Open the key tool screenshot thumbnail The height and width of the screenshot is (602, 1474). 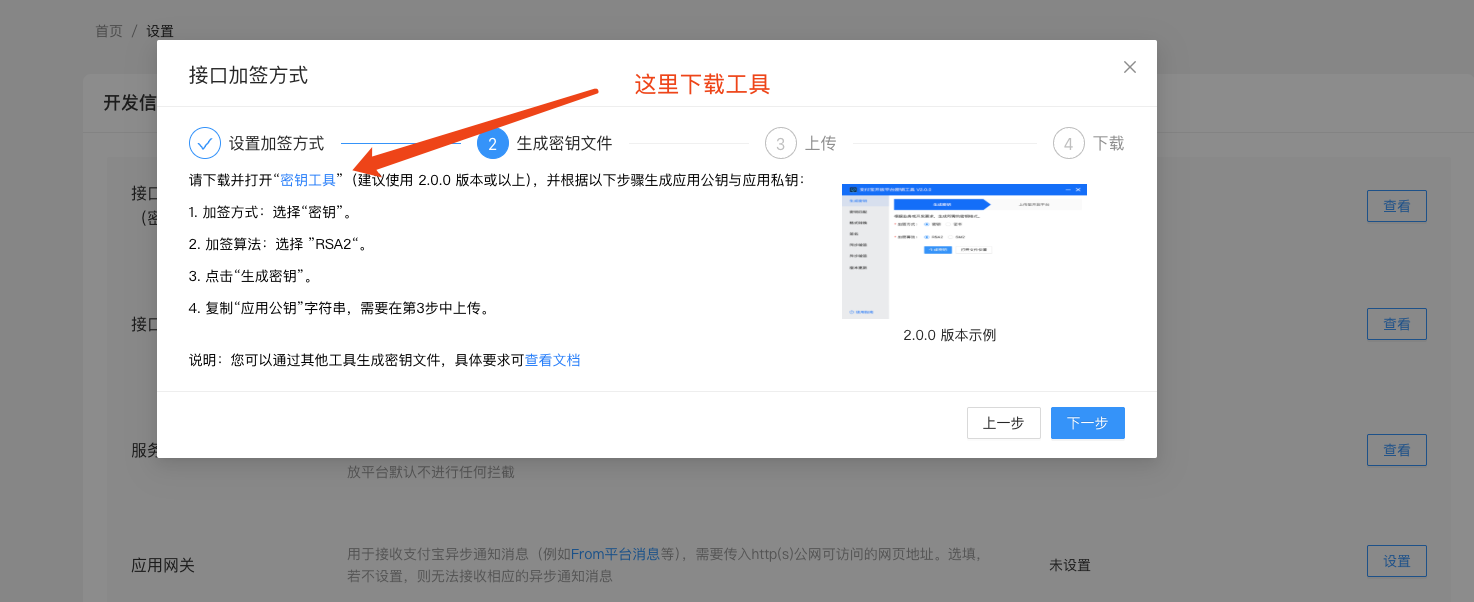(964, 251)
